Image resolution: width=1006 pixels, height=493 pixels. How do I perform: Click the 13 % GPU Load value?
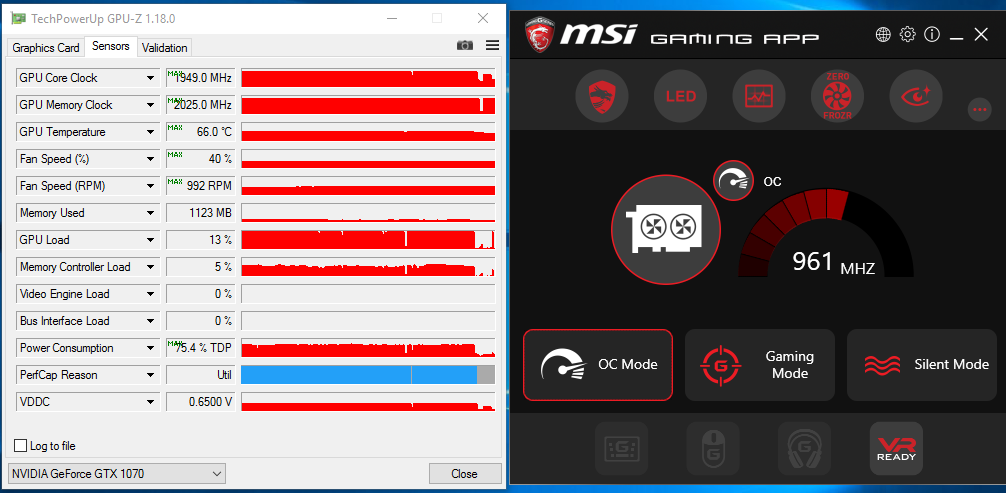coord(200,240)
